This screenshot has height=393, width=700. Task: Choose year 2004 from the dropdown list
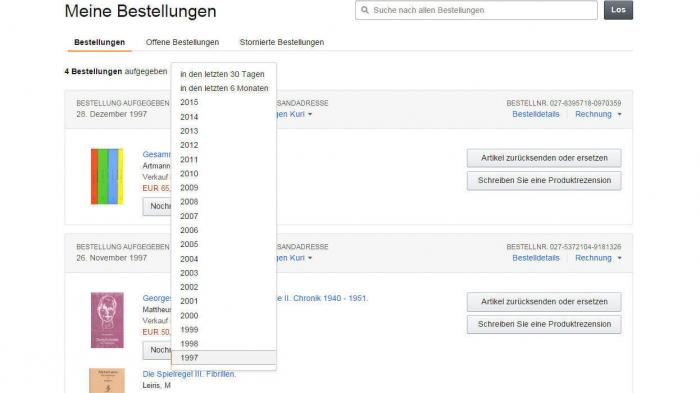click(x=224, y=259)
